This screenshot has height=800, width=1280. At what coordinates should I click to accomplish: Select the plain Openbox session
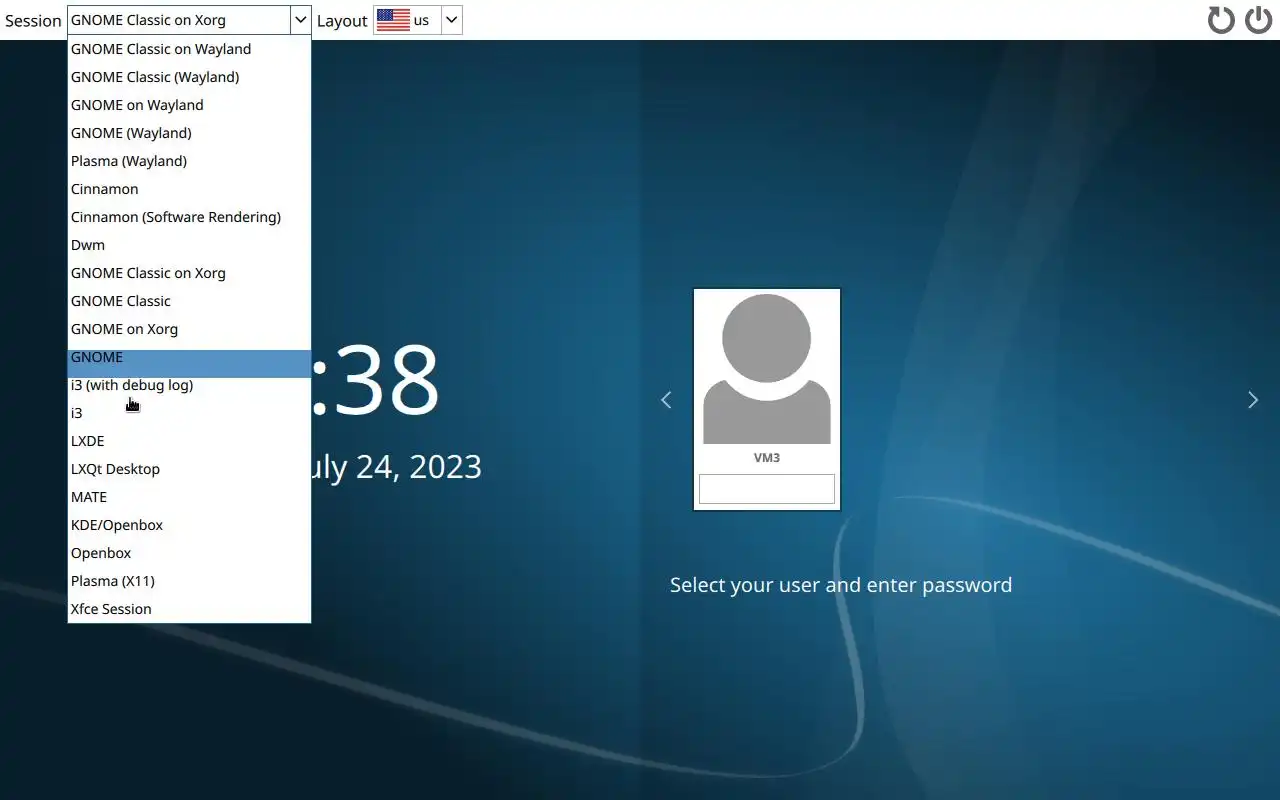coord(189,553)
